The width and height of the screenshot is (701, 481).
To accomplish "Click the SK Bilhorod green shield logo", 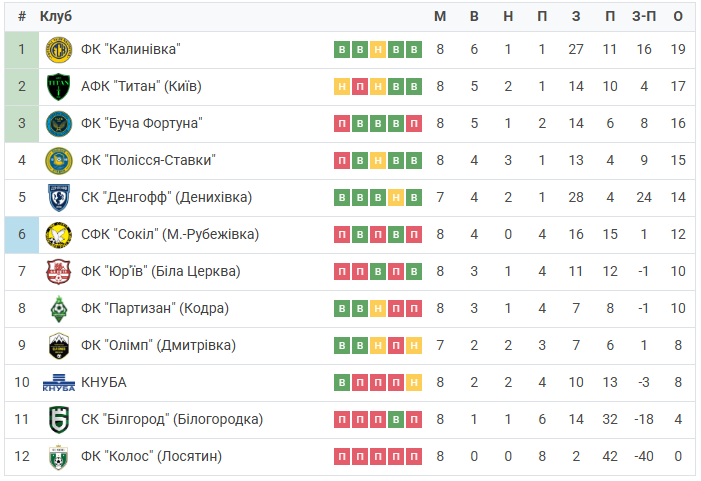I will (59, 420).
